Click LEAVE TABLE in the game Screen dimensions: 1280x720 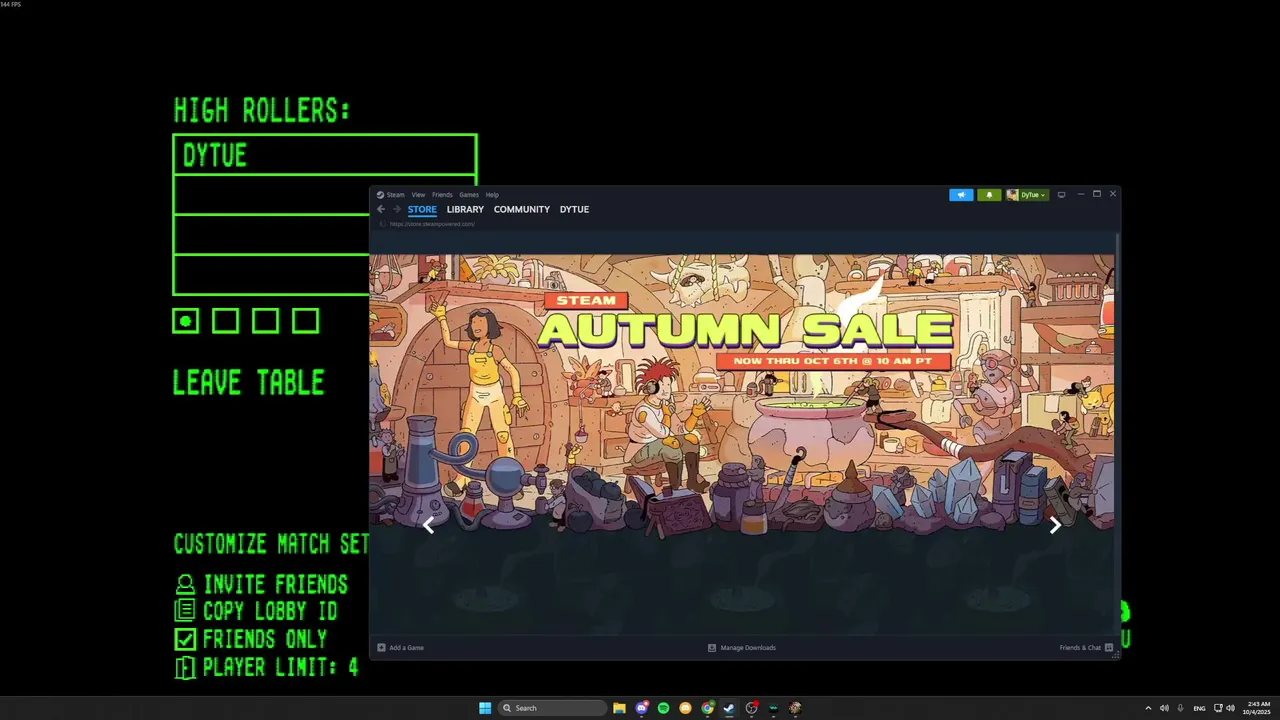pos(248,382)
